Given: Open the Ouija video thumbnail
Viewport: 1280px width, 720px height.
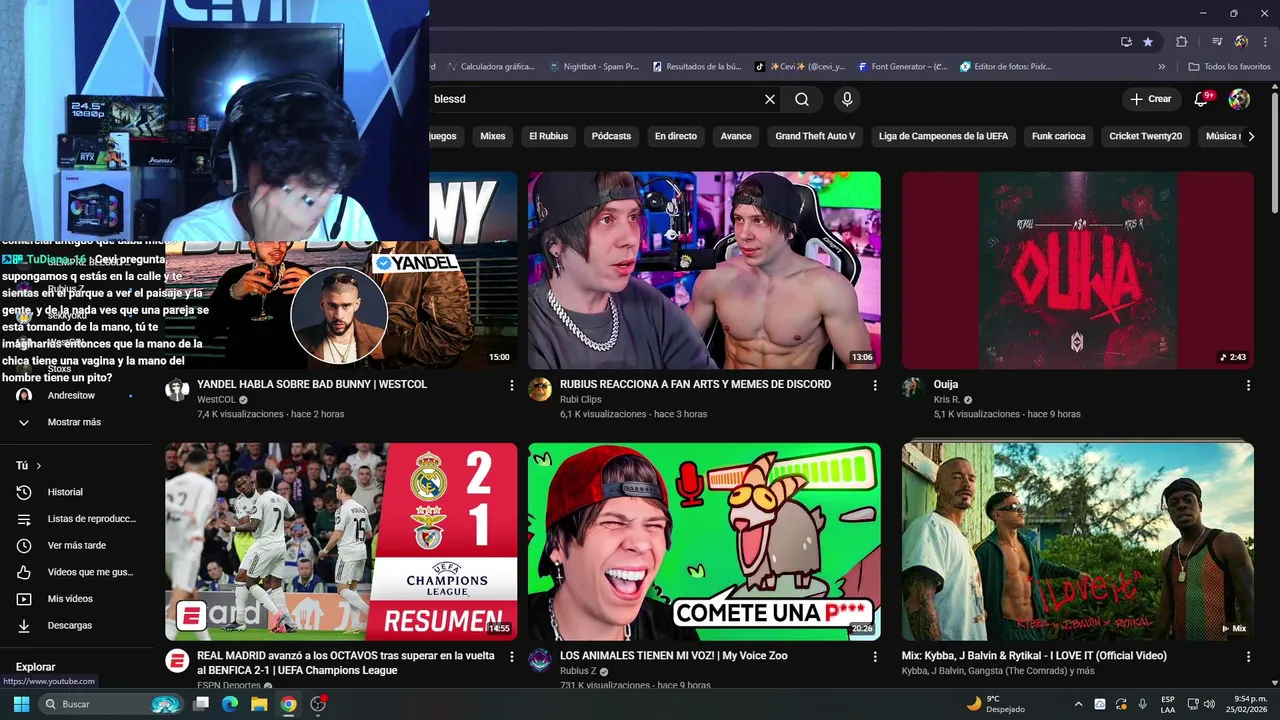Looking at the screenshot, I should 1078,270.
